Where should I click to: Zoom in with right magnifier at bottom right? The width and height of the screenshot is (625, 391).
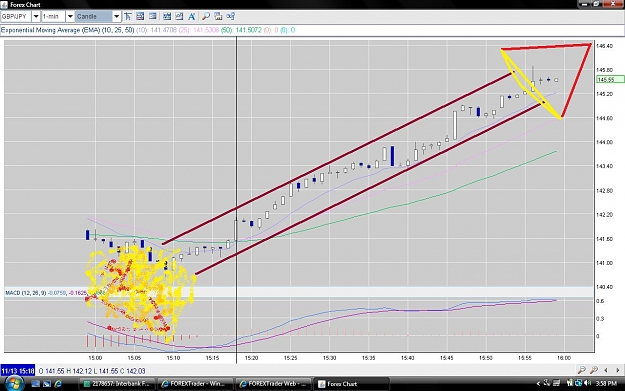click(594, 370)
